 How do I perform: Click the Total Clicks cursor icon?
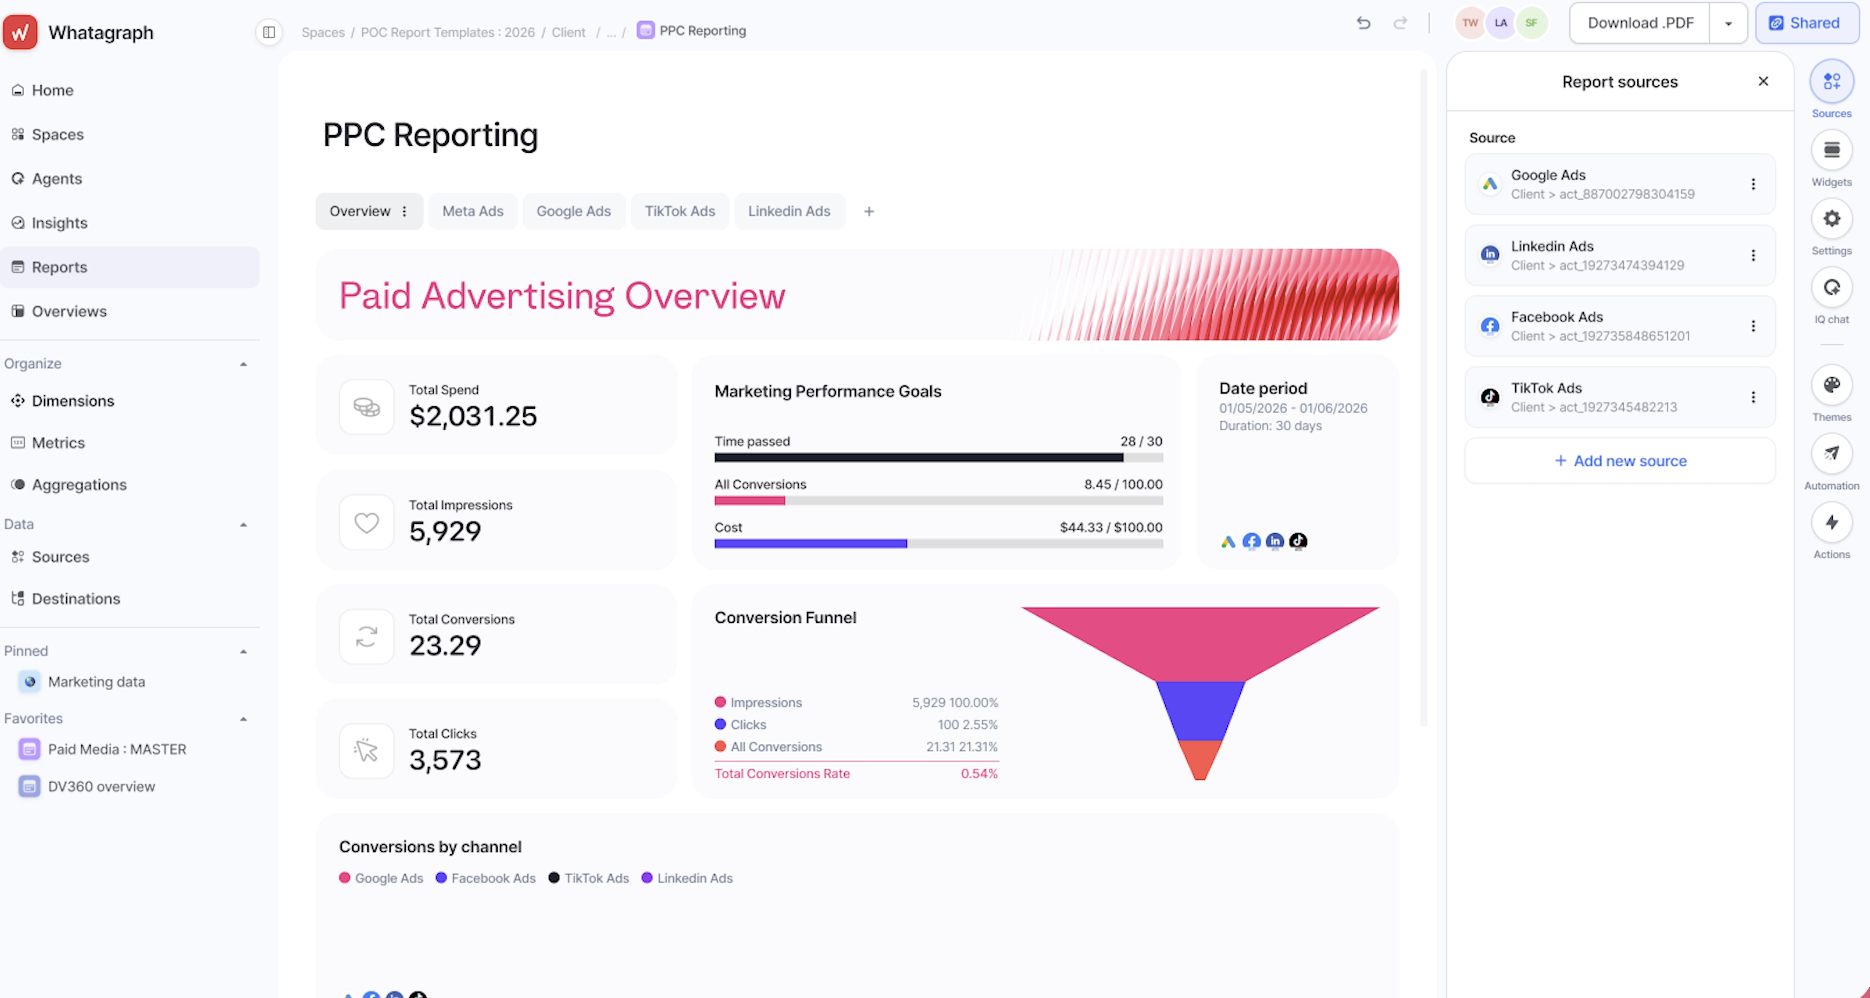[x=367, y=751]
